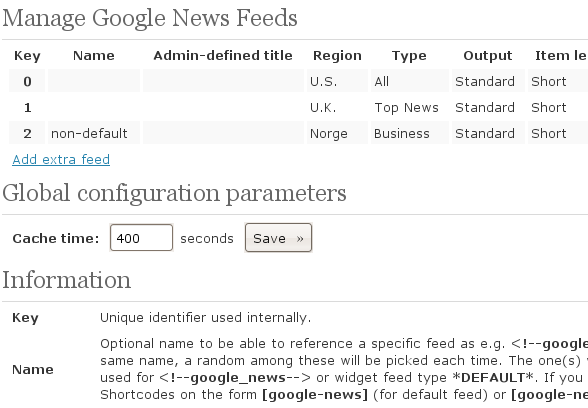Click the Region column header
Image resolution: width=588 pixels, height=408 pixels.
(337, 56)
